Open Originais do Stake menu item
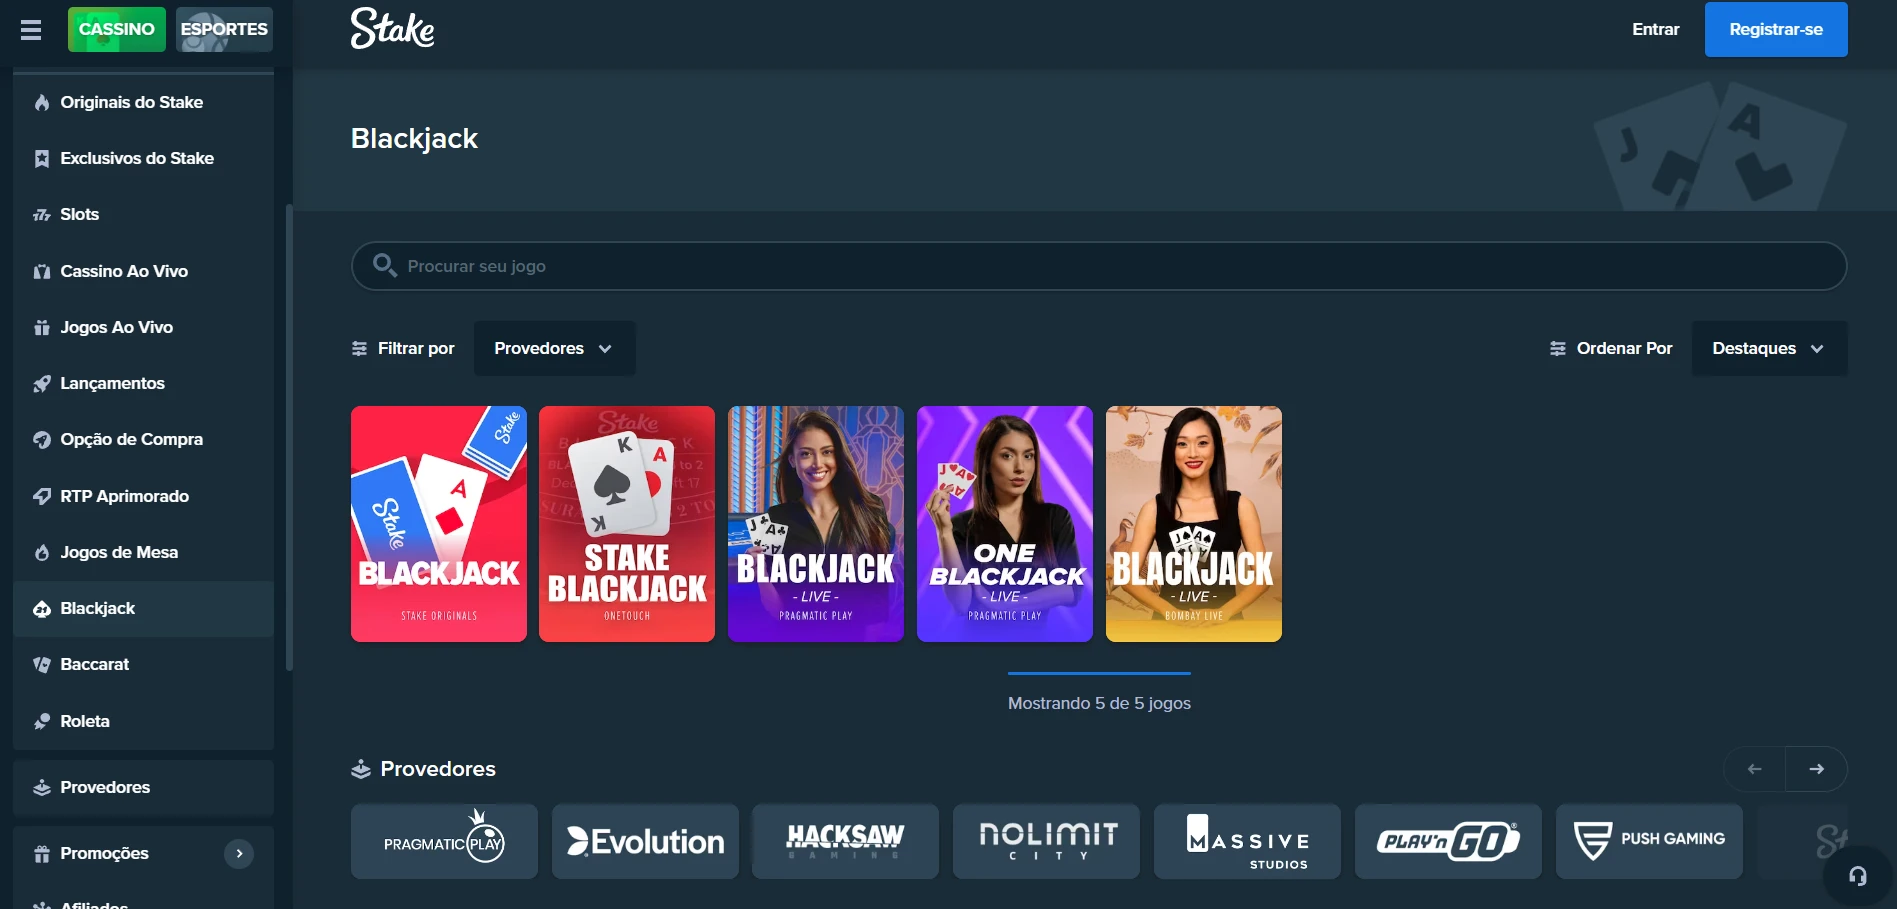The height and width of the screenshot is (909, 1897). pos(144,102)
